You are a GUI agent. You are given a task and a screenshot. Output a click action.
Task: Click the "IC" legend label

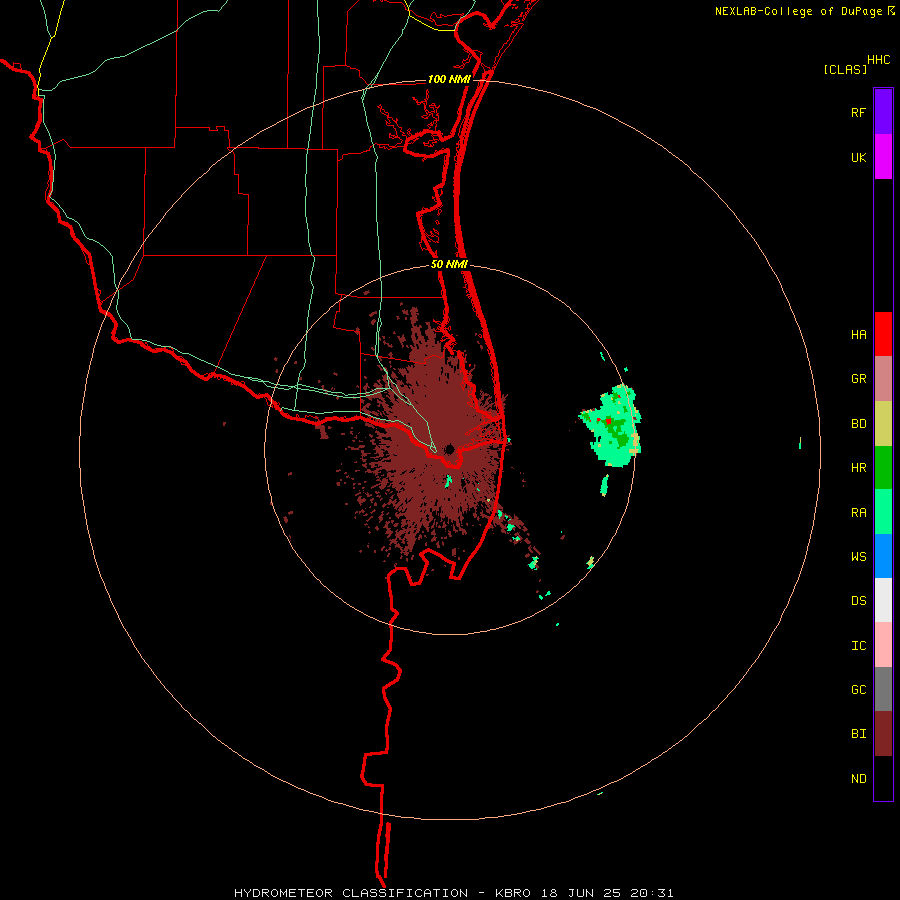pyautogui.click(x=858, y=646)
